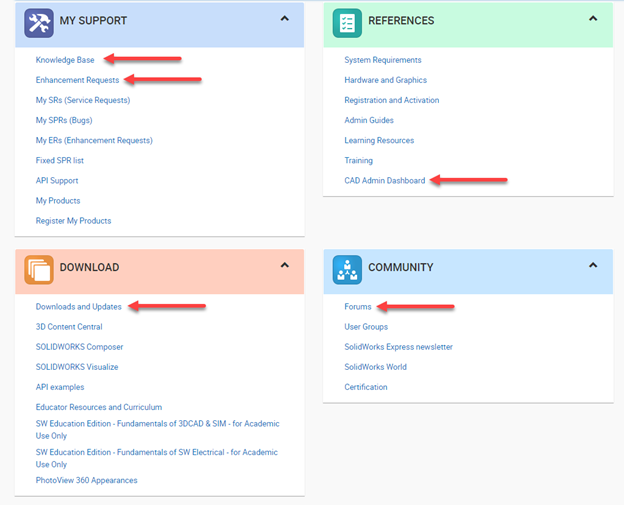The width and height of the screenshot is (624, 505).
Task: Open the Enhancement Requests link
Action: click(77, 80)
